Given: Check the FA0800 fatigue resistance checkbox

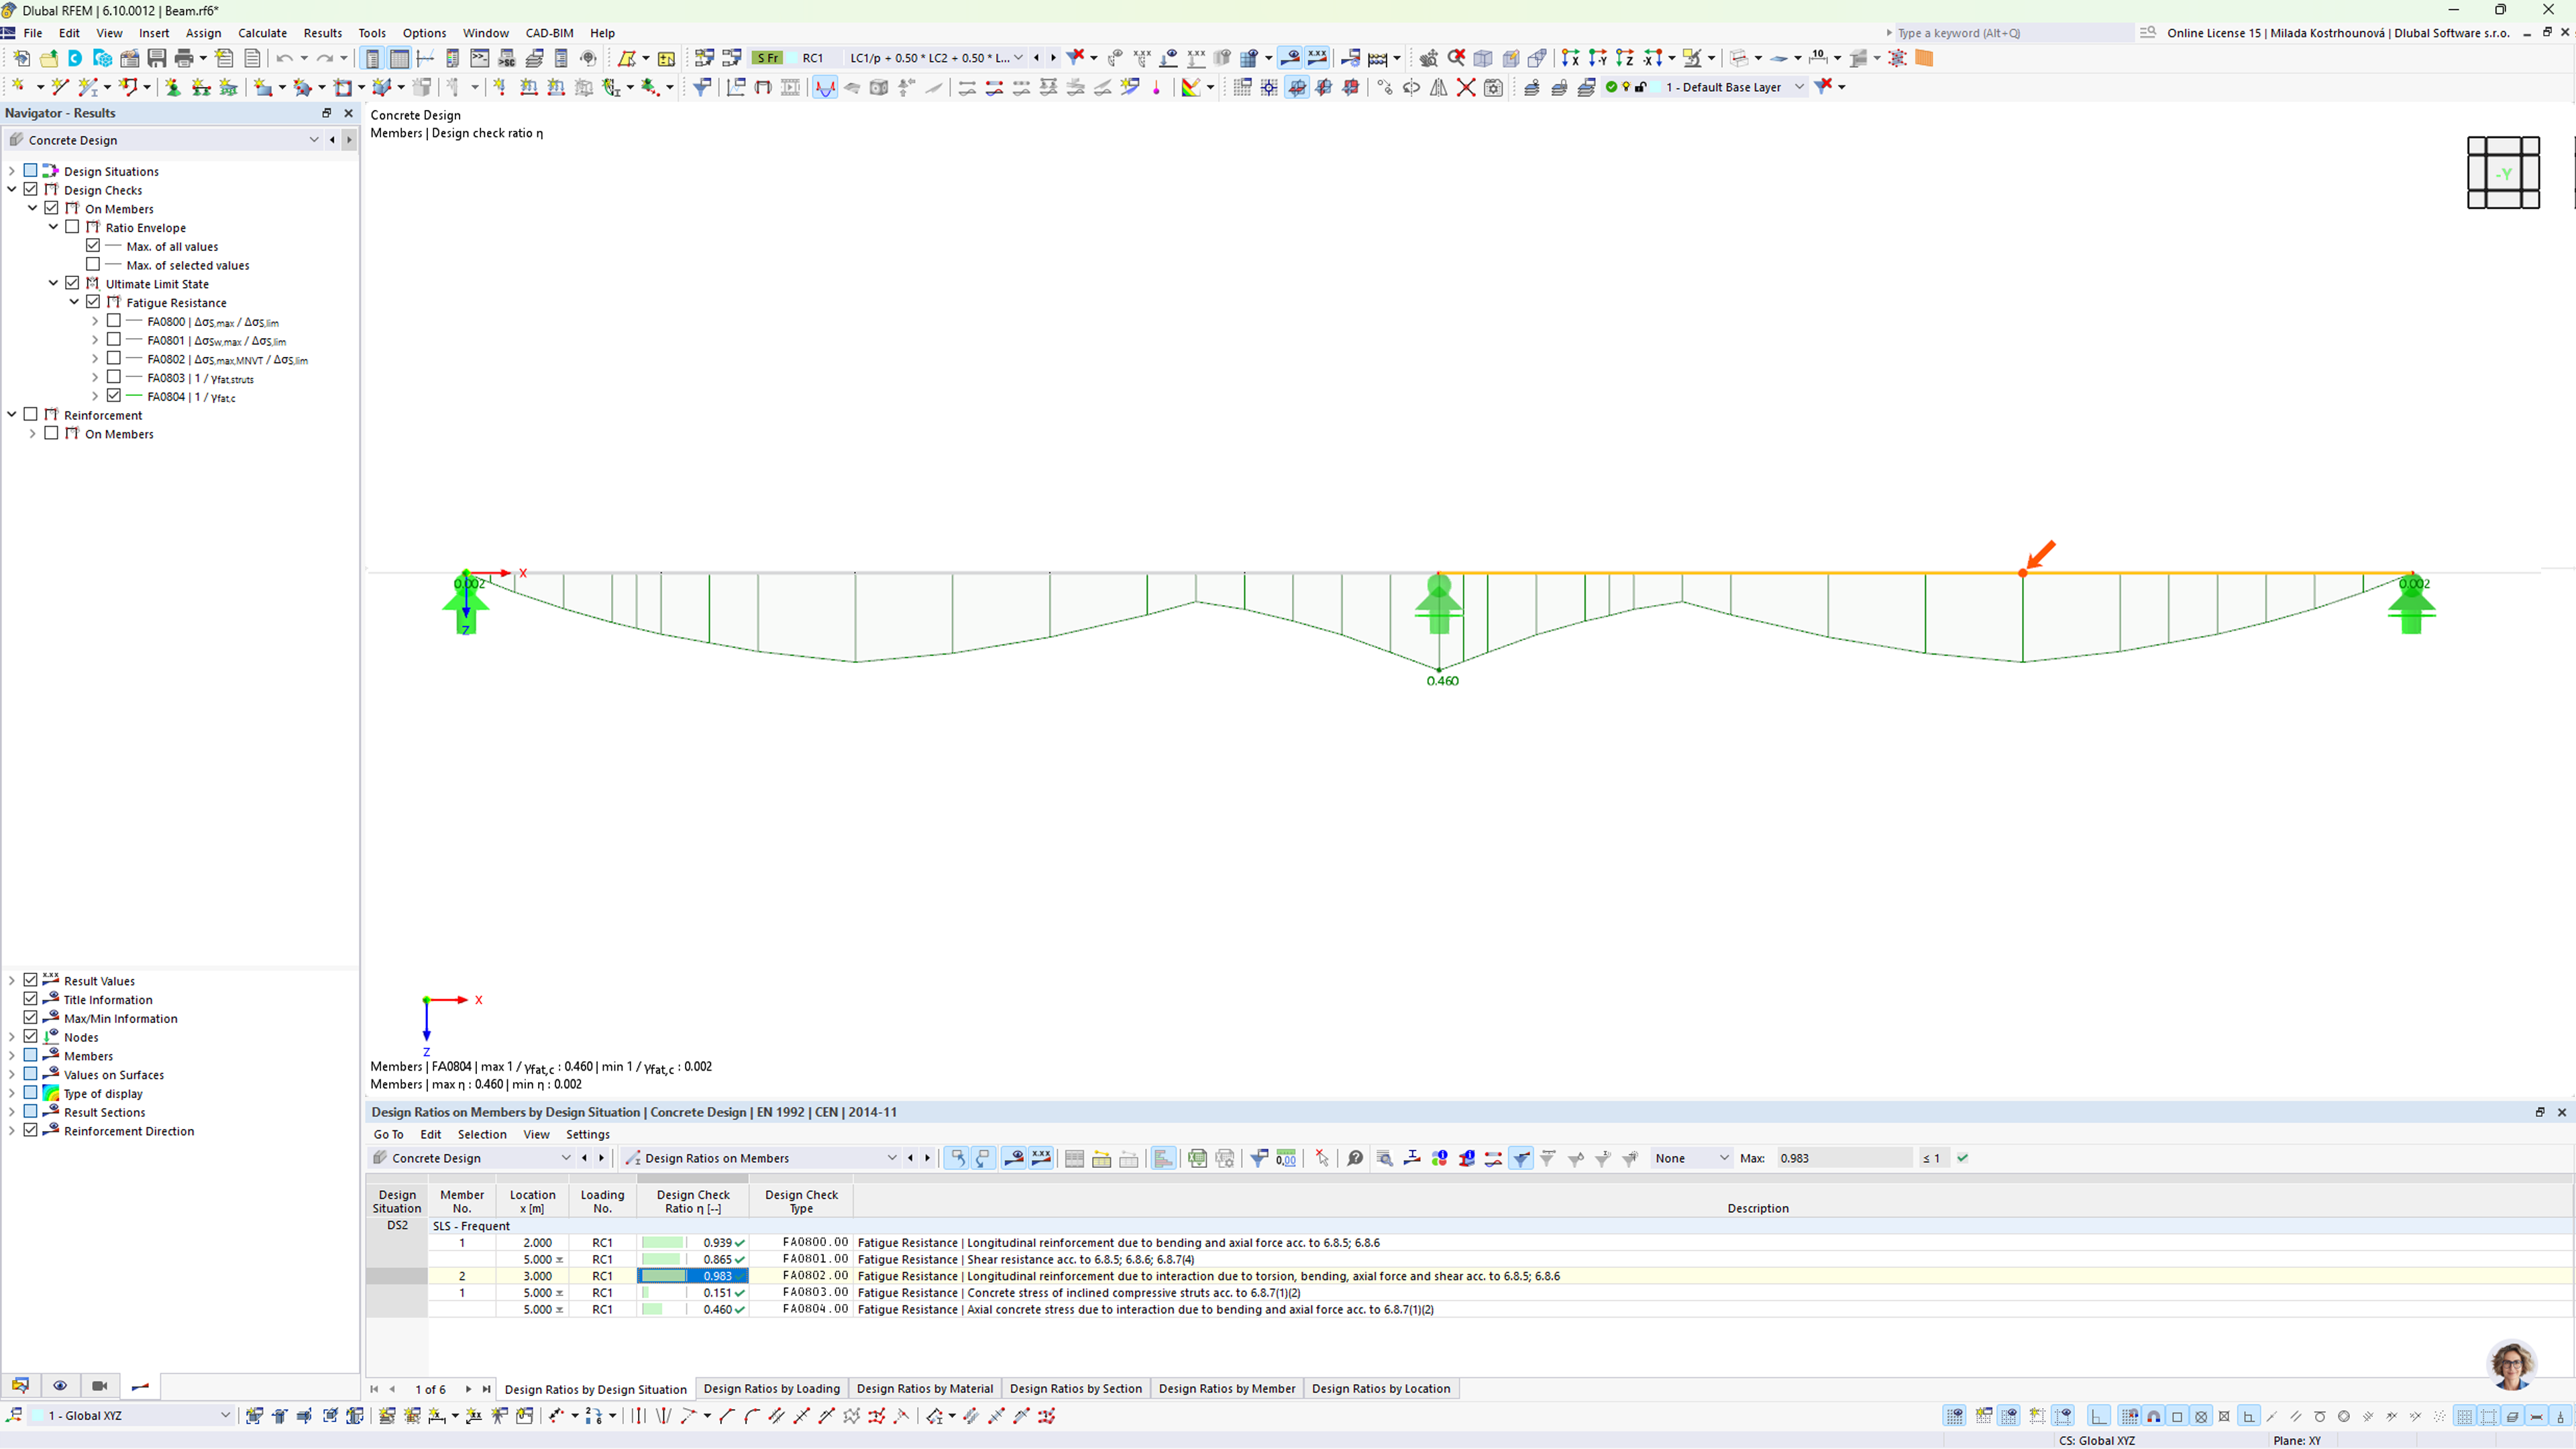Looking at the screenshot, I should point(113,320).
